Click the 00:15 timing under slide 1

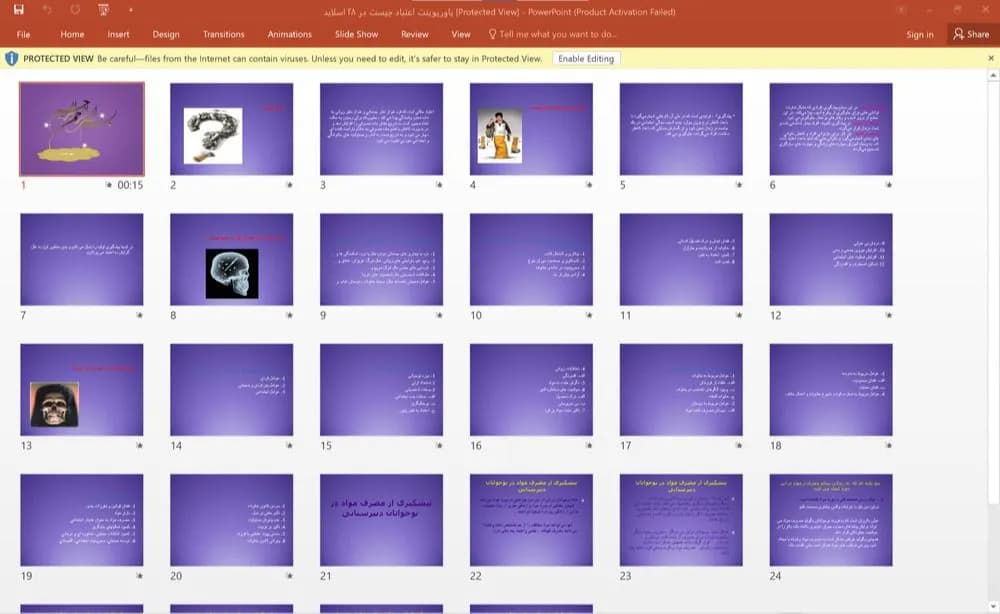[x=130, y=185]
